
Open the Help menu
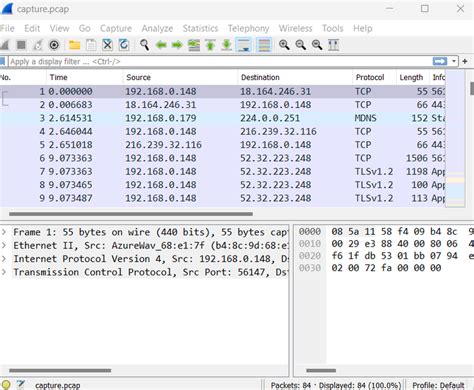pos(363,28)
